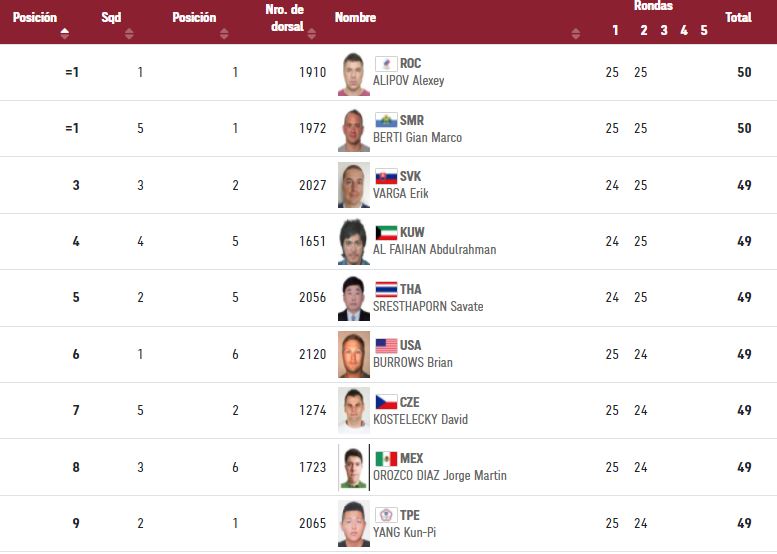Sort table by Sqd column
Viewport: 777px width, 554px height.
129,33
